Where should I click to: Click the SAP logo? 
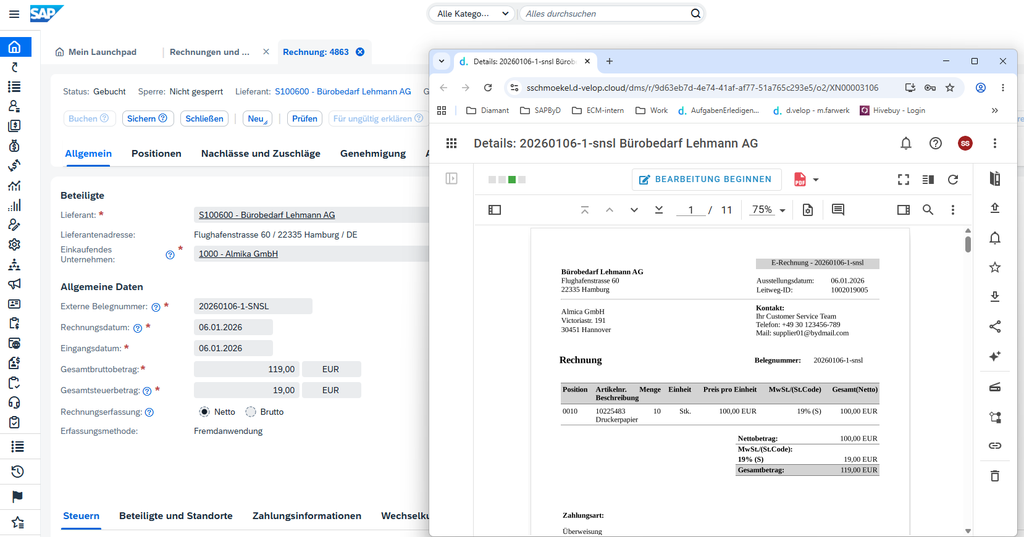click(46, 13)
